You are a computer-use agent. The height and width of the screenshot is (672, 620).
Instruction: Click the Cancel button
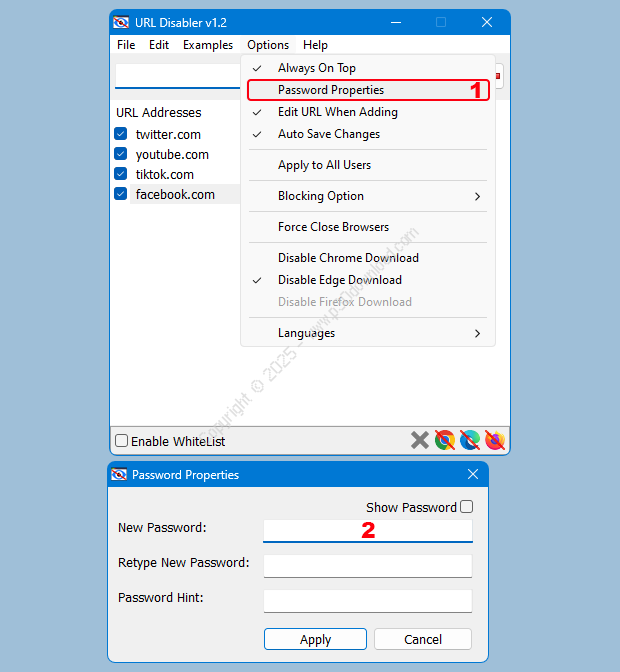tap(423, 639)
